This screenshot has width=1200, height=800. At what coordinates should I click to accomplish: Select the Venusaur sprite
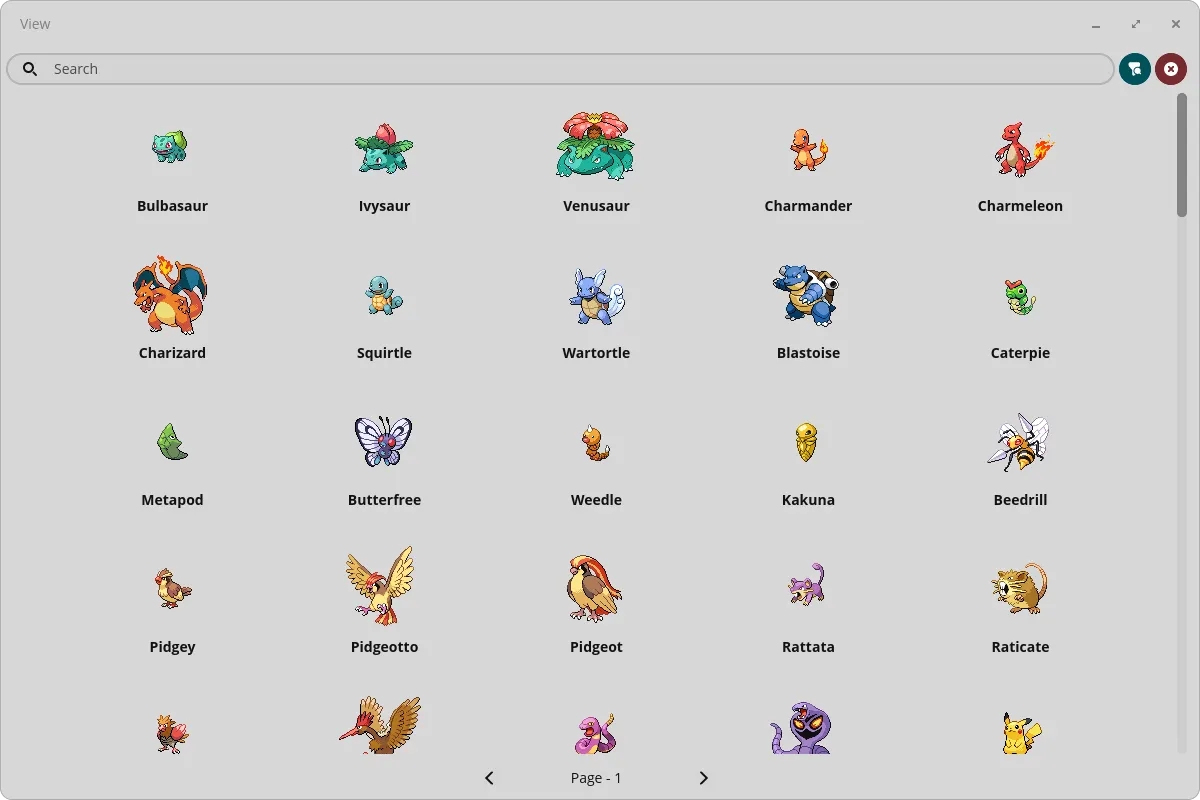(596, 146)
